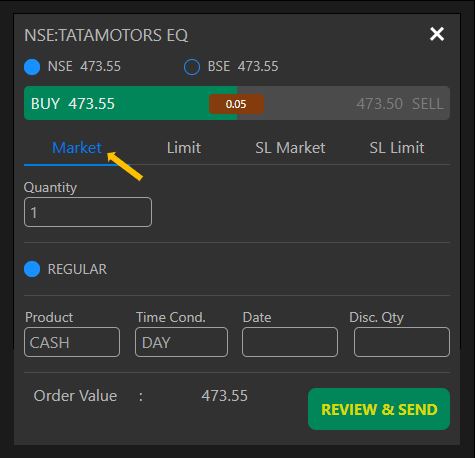Select the BSE exchange radio button
475x458 pixels.
point(192,67)
